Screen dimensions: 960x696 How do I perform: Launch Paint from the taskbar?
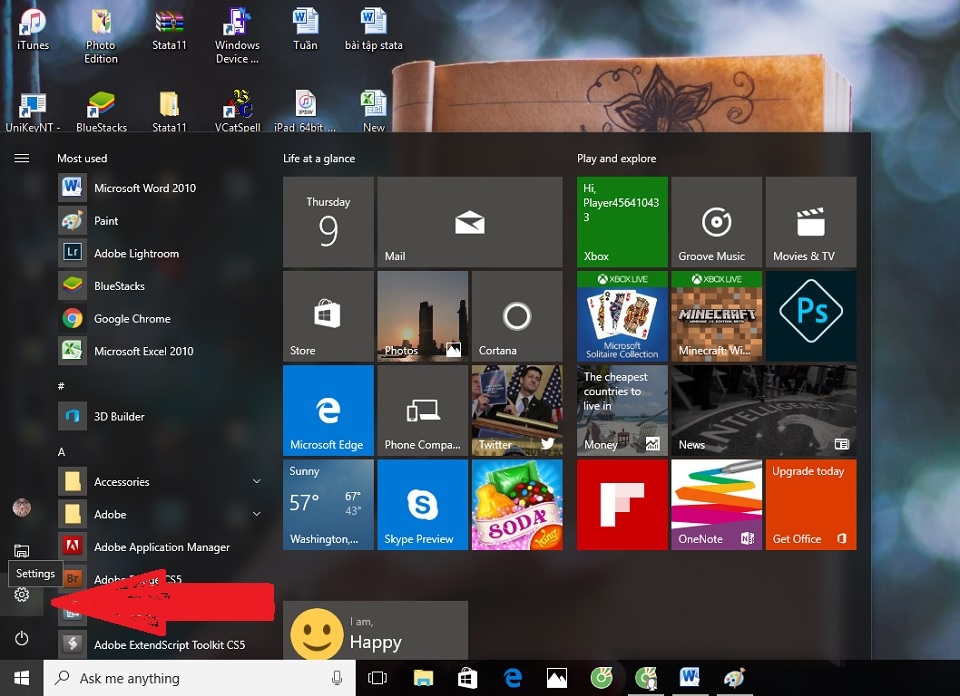[735, 678]
